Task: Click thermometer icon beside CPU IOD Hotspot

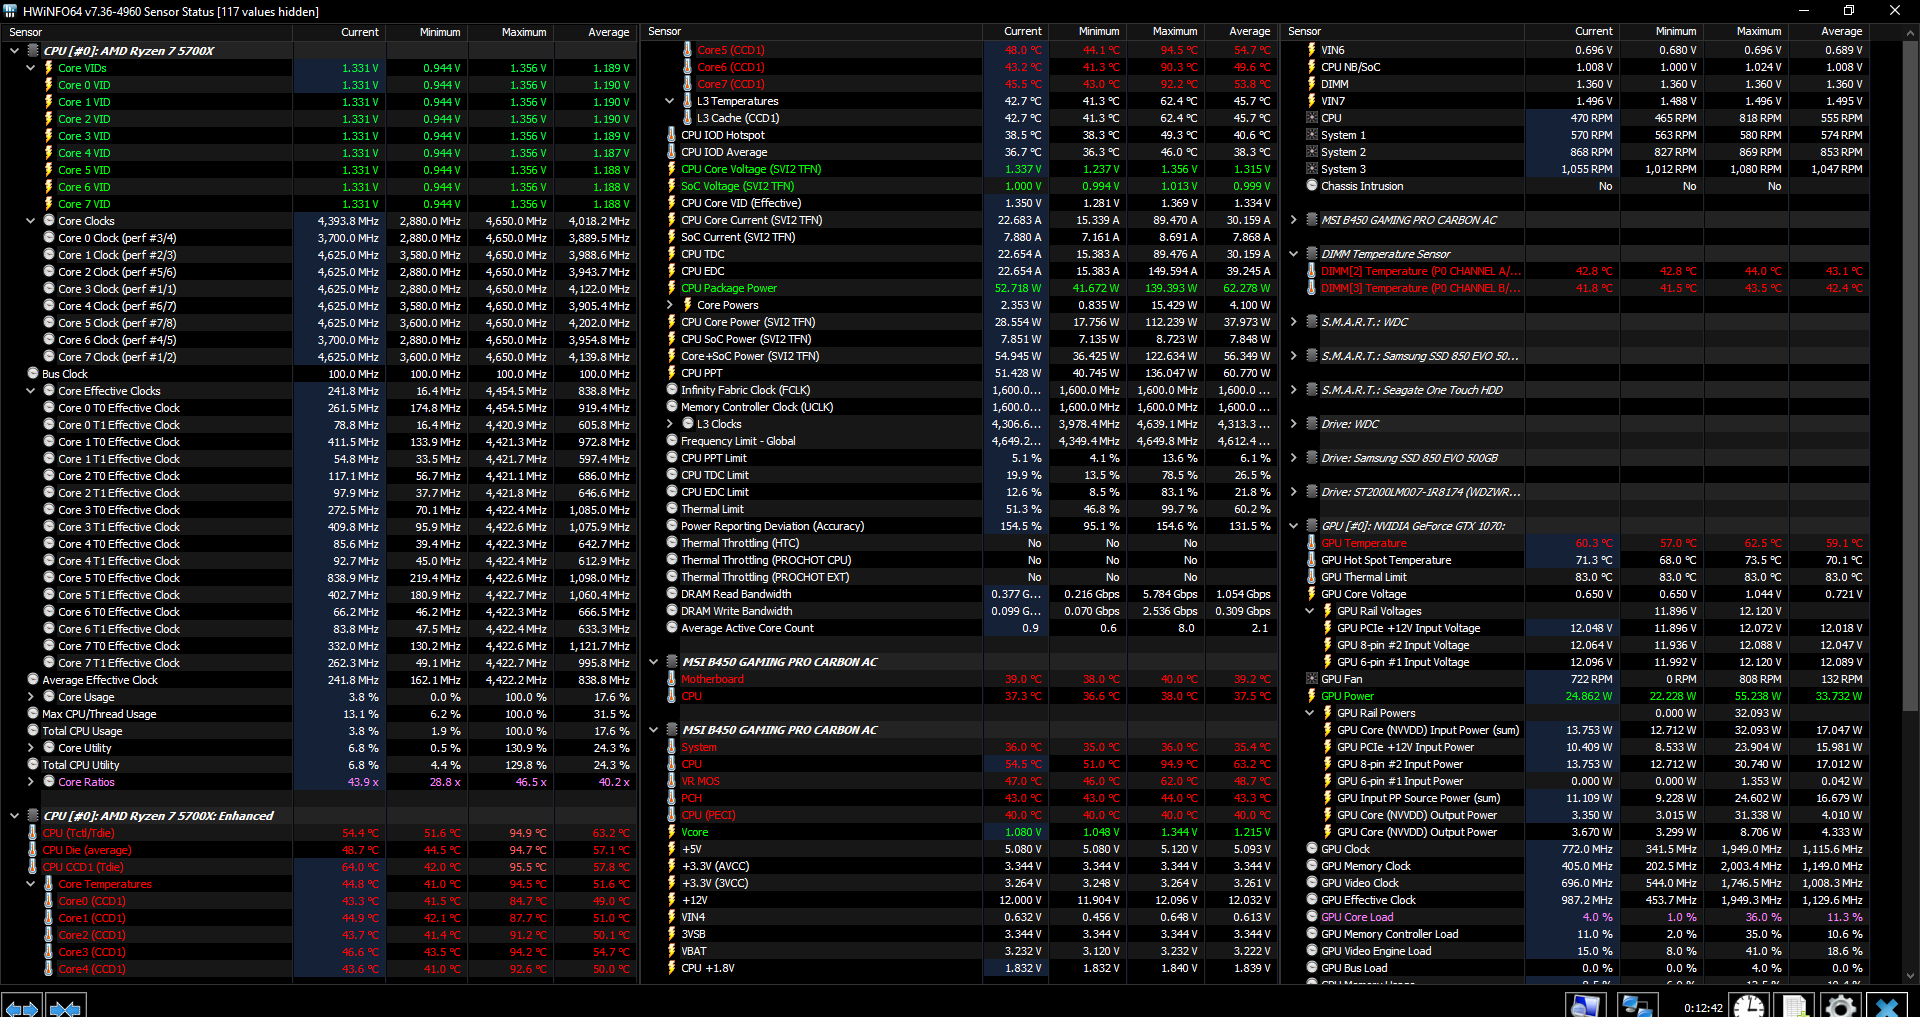Action: [x=672, y=135]
